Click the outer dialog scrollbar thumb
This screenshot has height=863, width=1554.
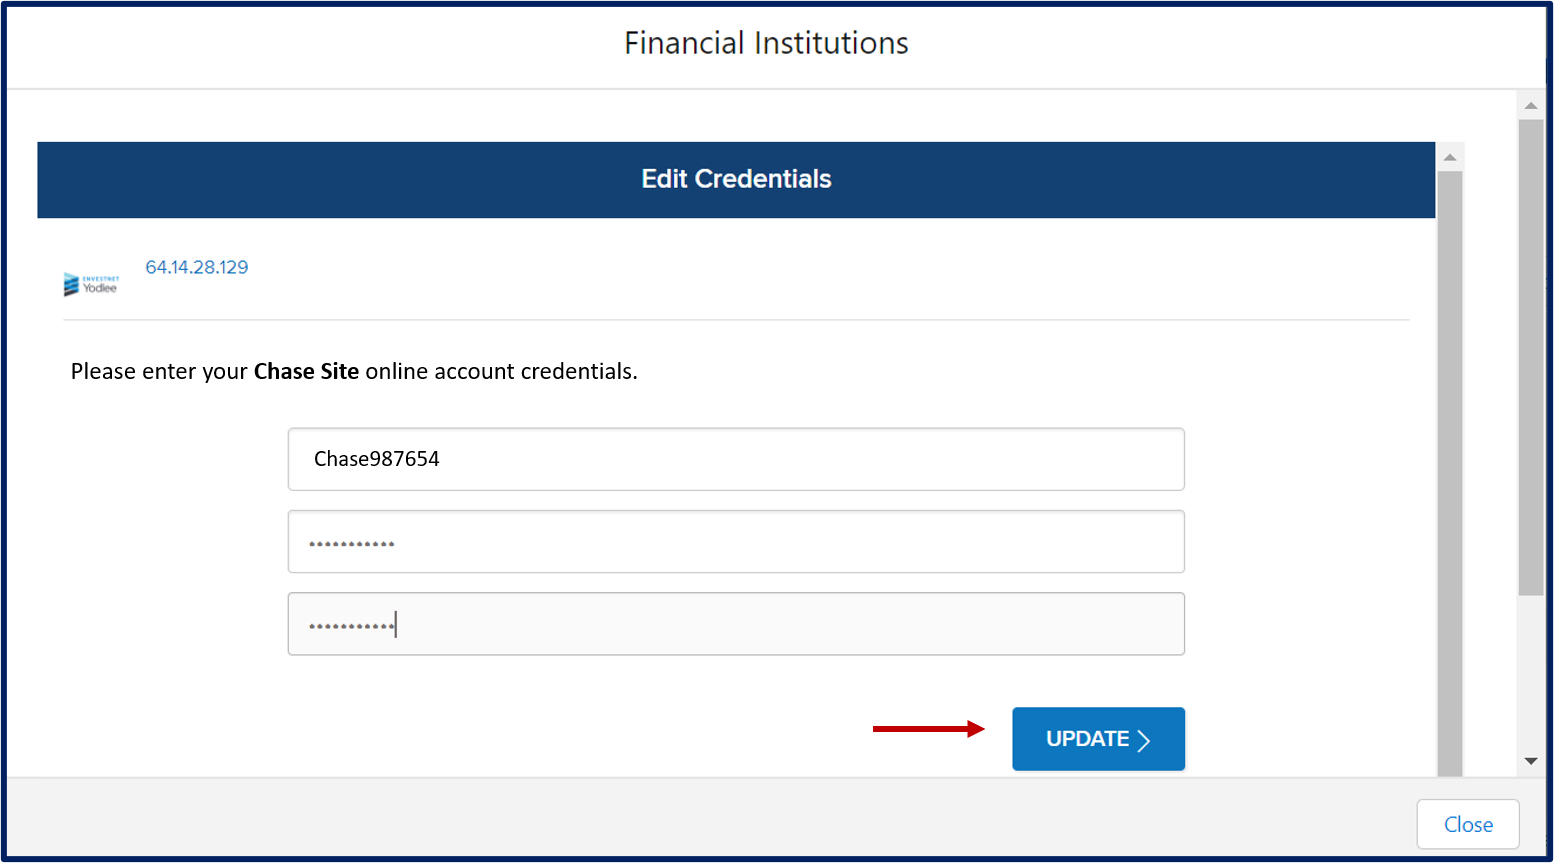(1530, 357)
